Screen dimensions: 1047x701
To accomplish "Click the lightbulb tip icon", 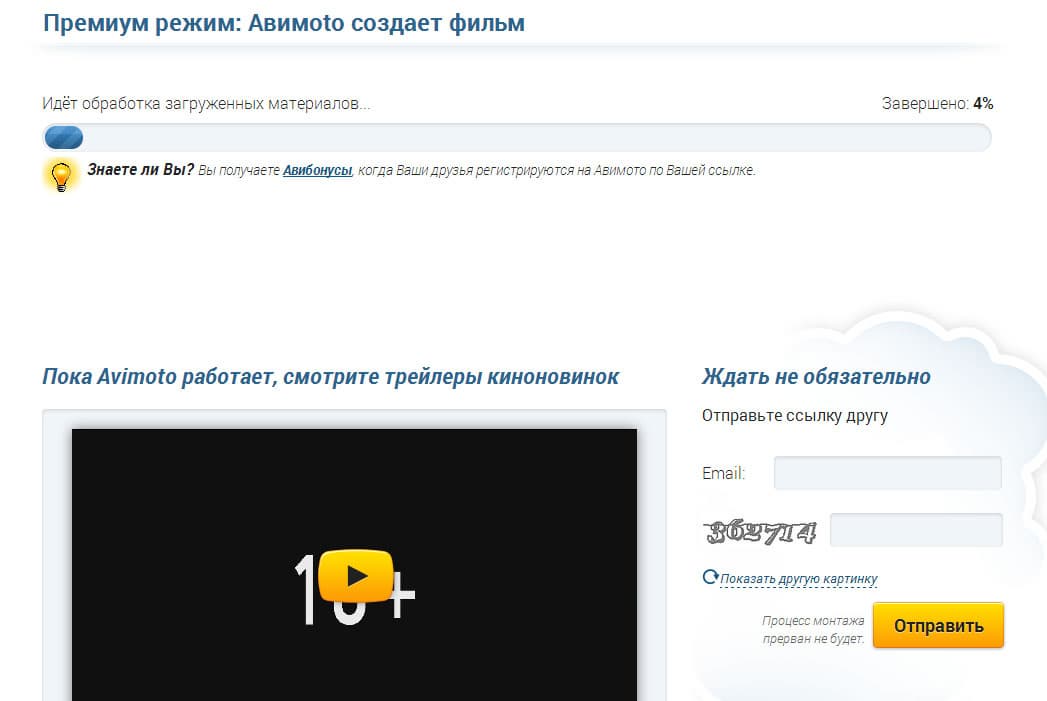I will tap(61, 176).
